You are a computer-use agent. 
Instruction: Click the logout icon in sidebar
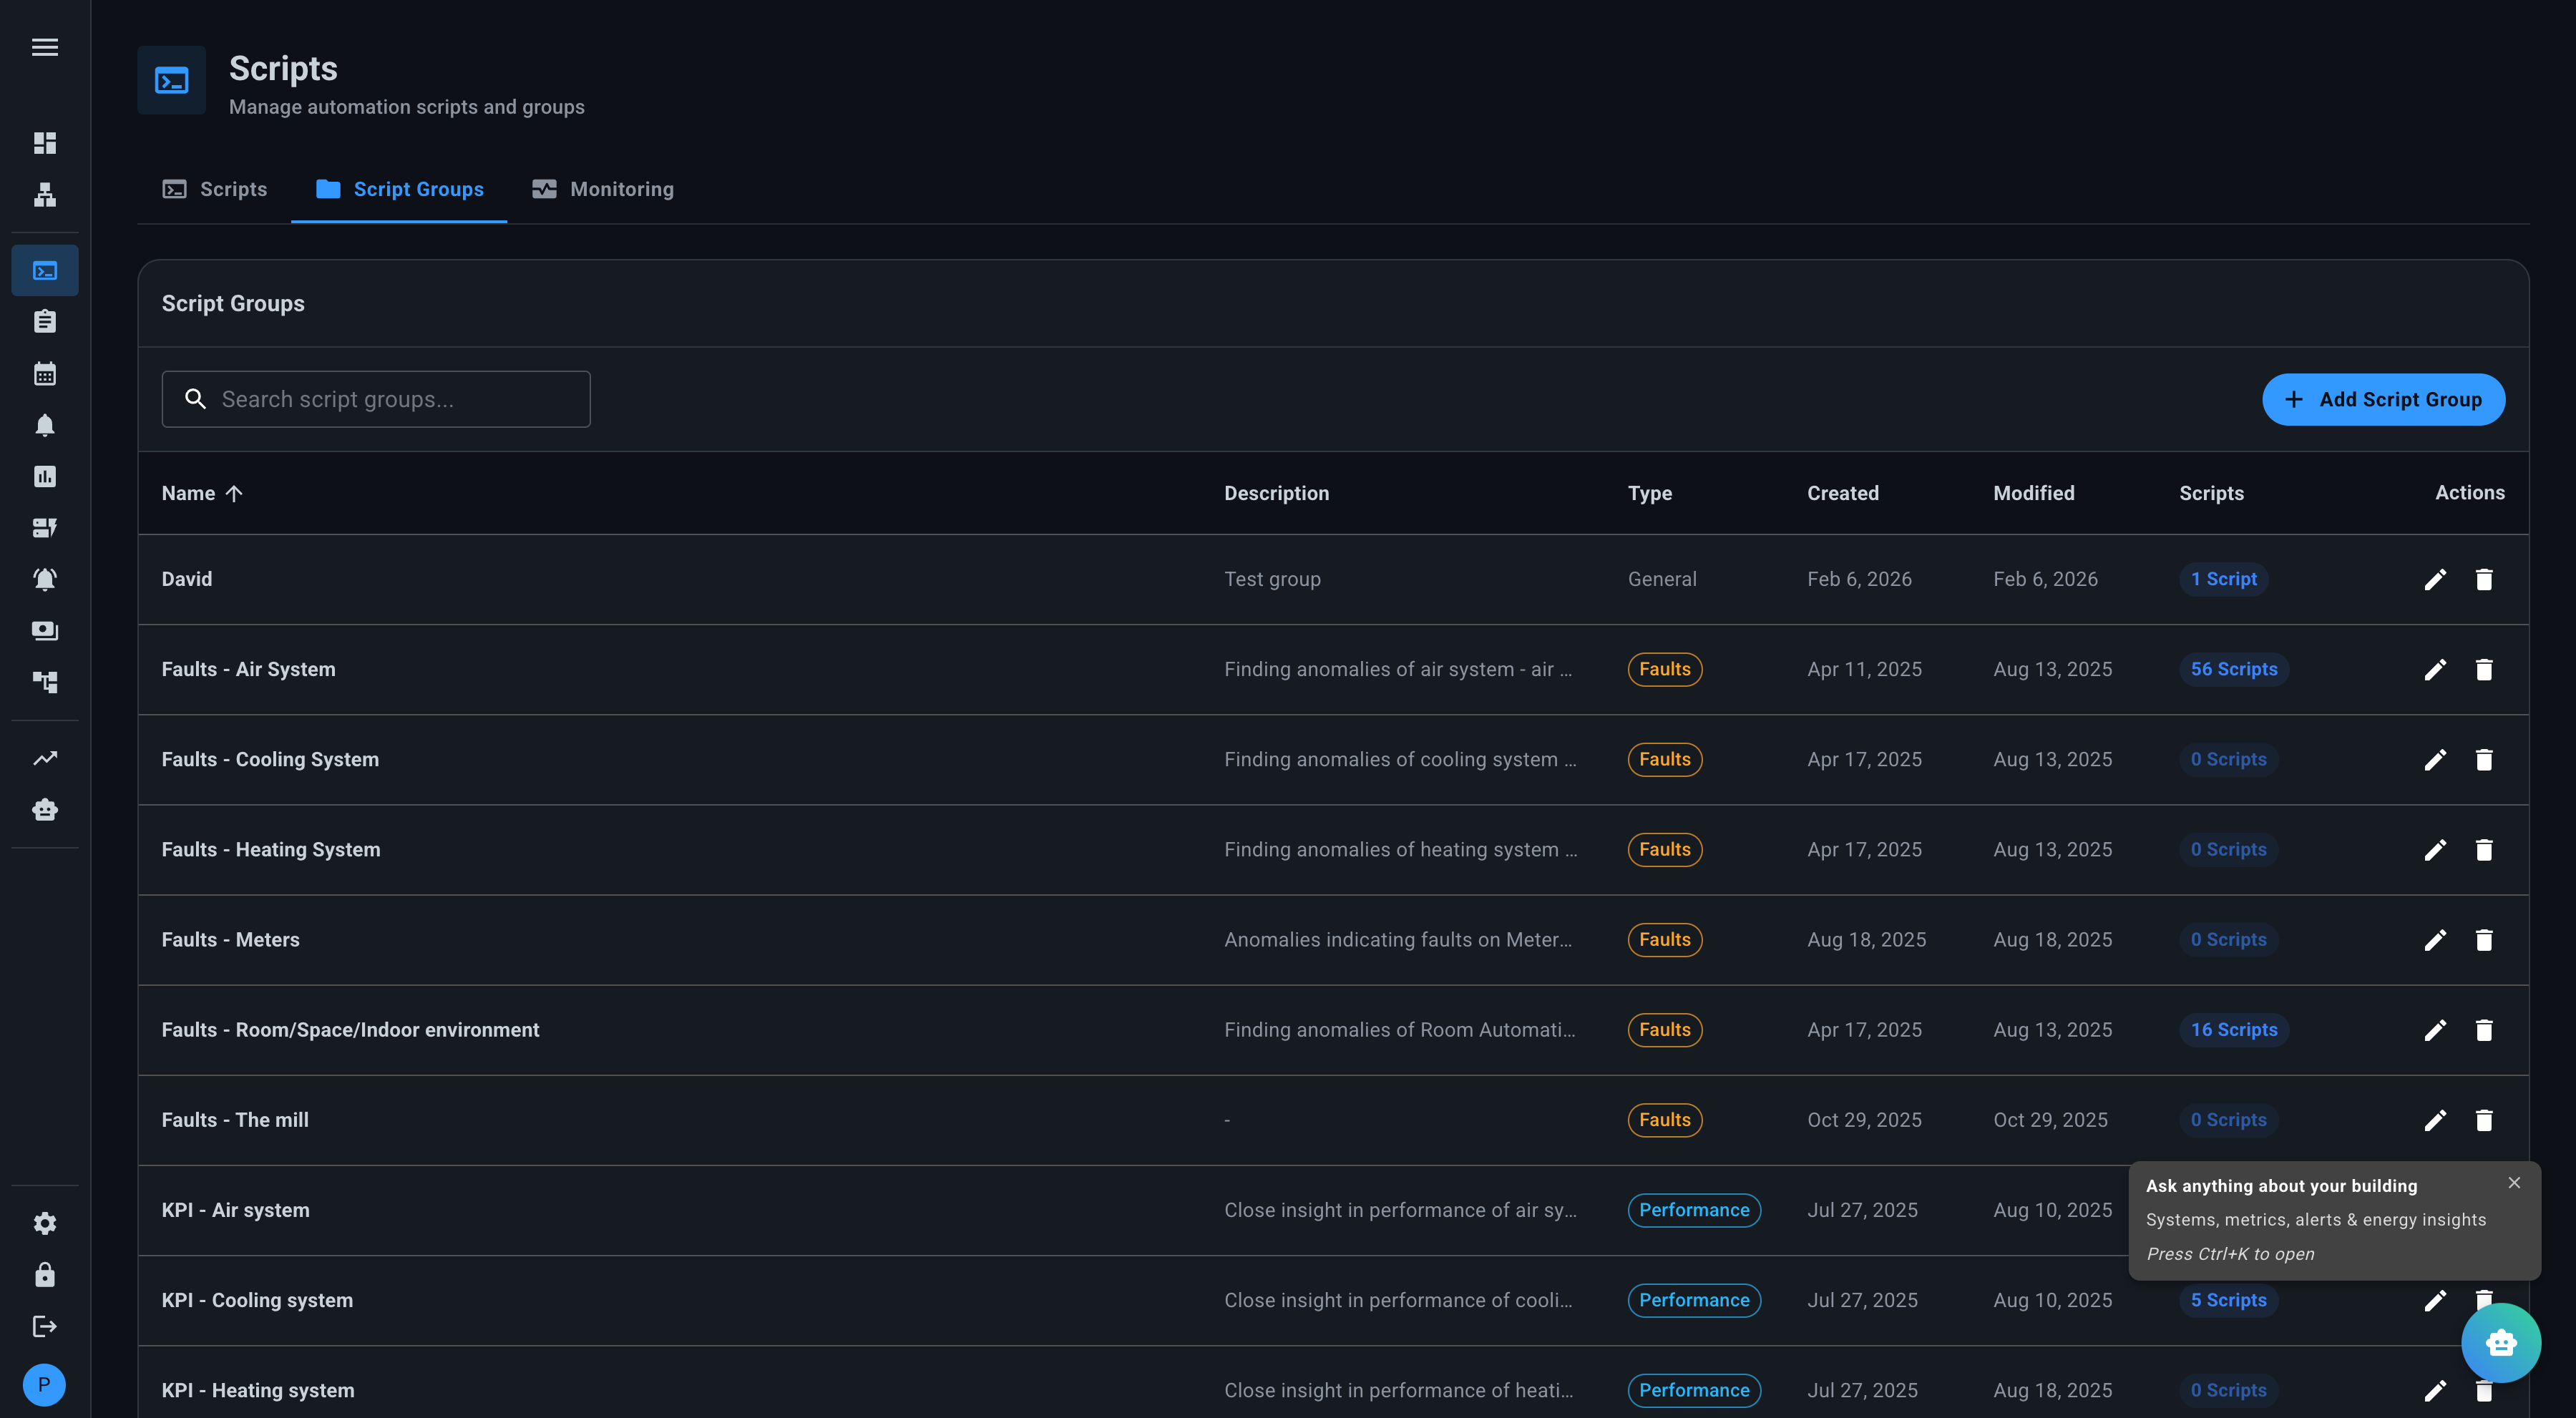click(x=45, y=1326)
